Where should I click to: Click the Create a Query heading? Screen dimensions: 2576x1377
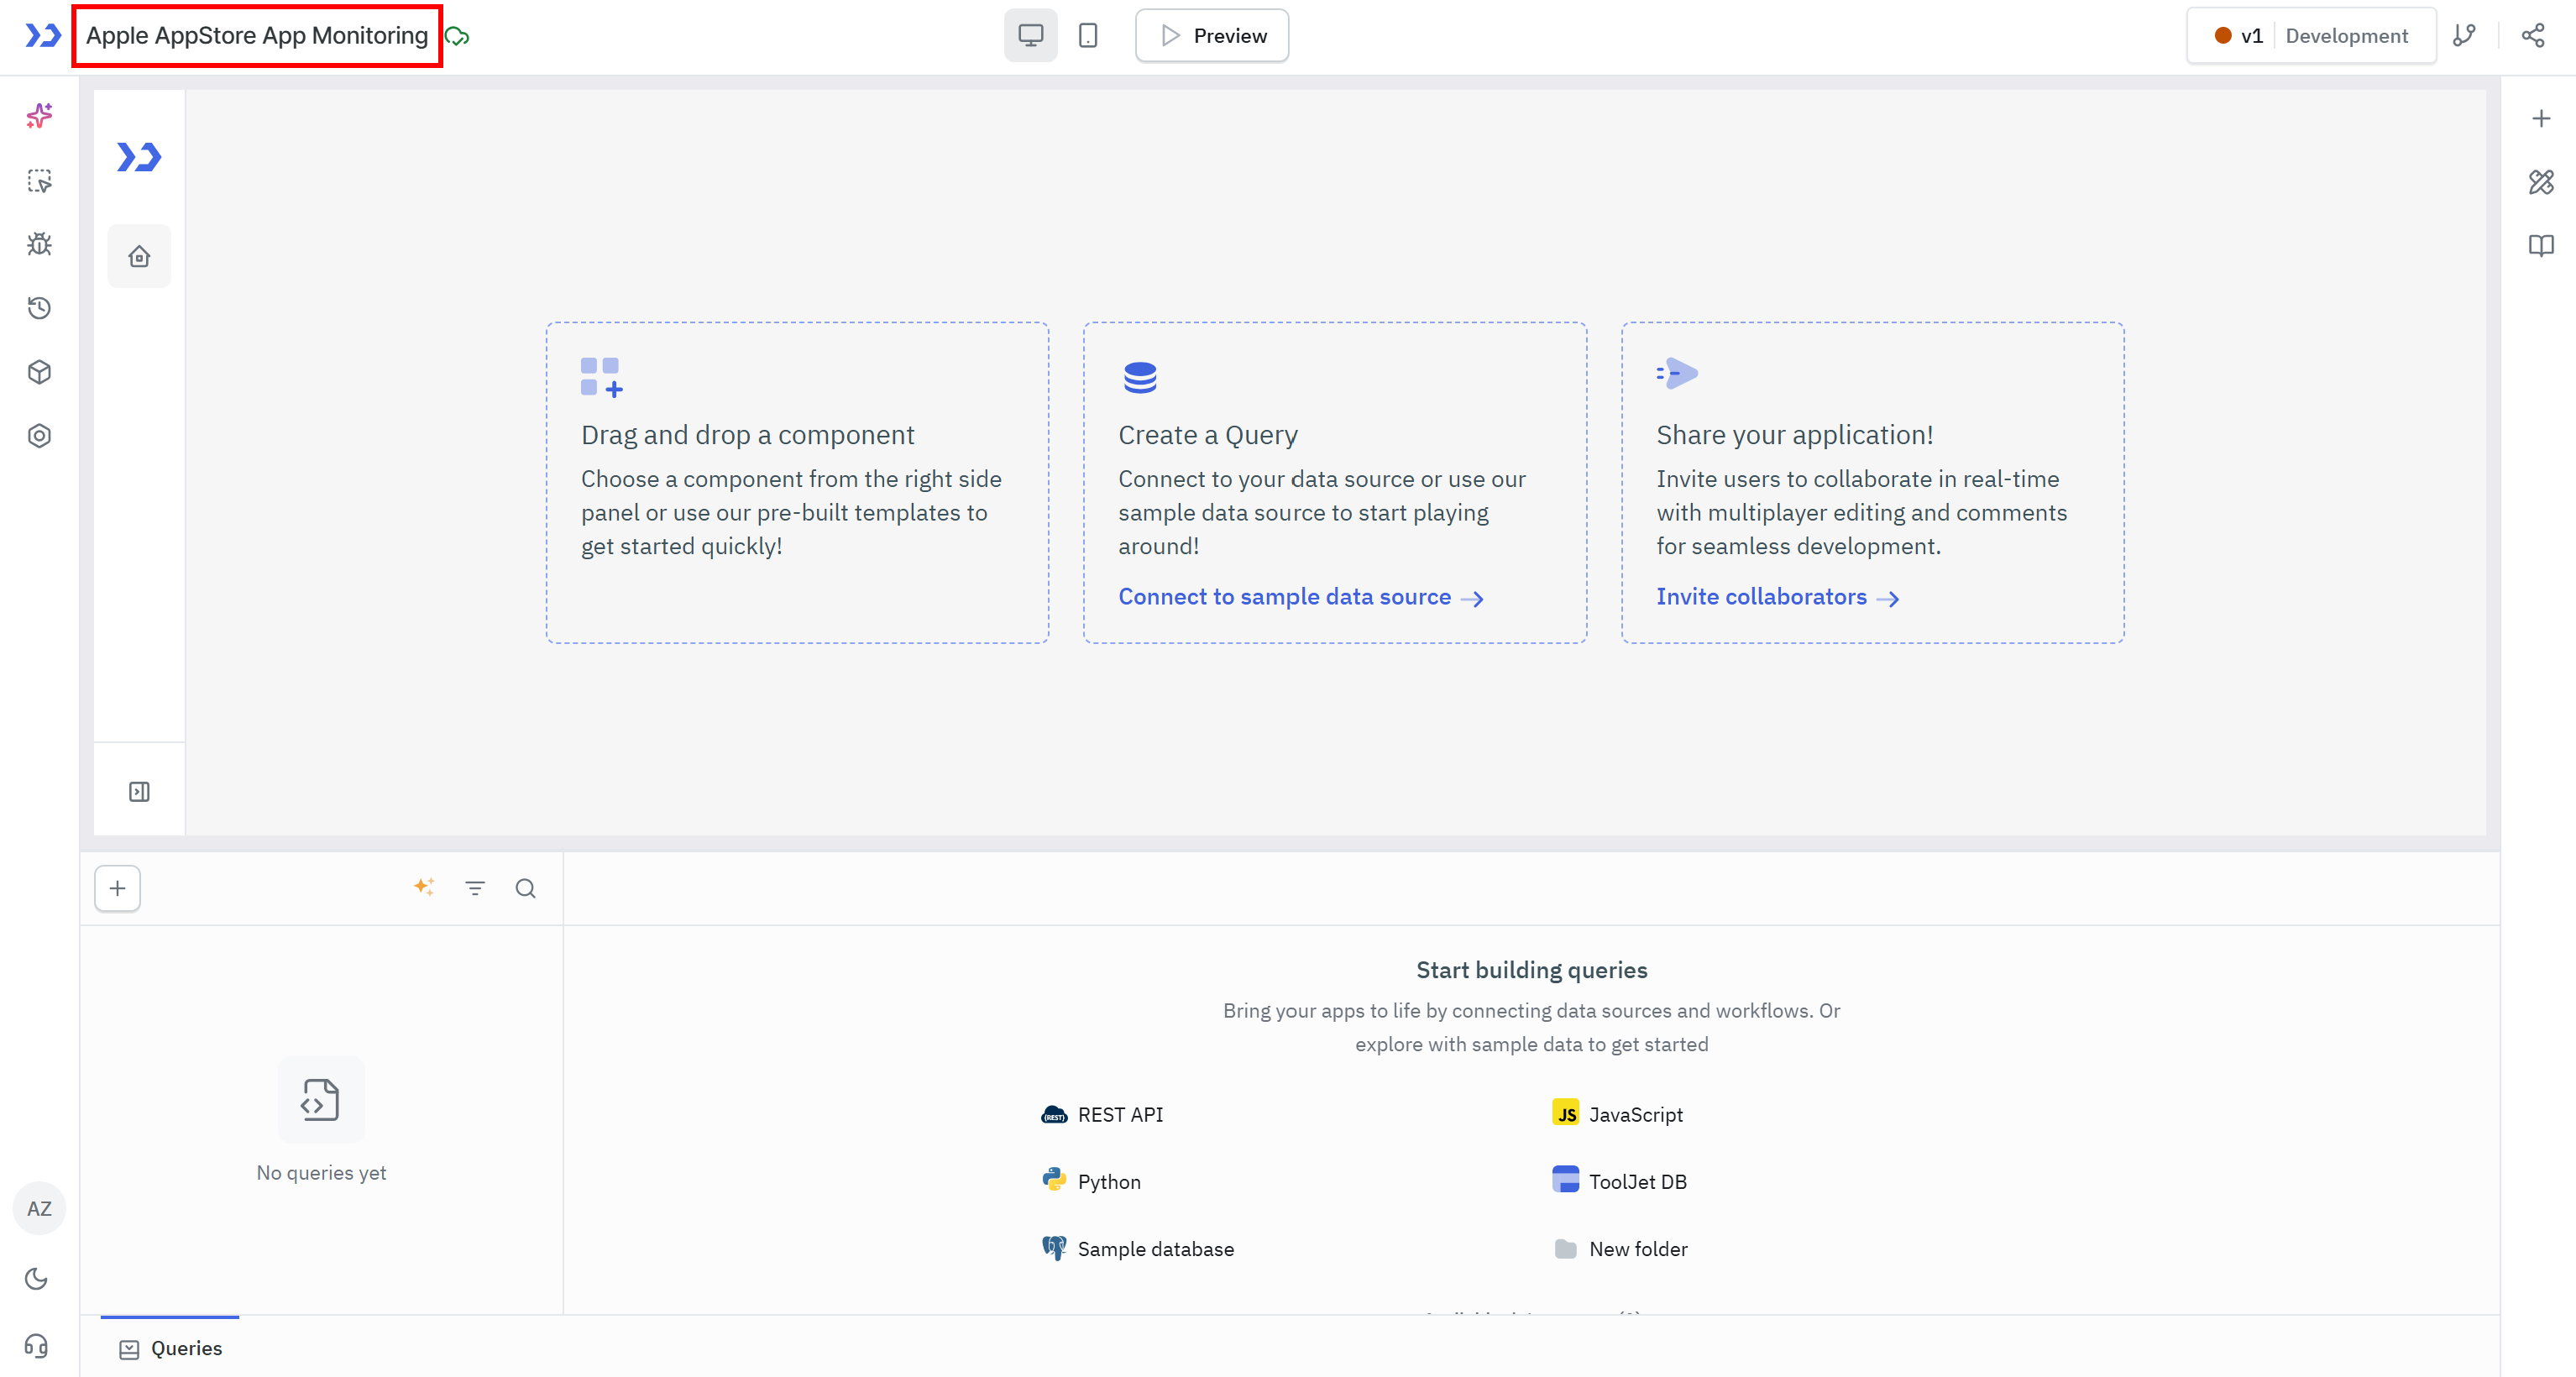1208,435
